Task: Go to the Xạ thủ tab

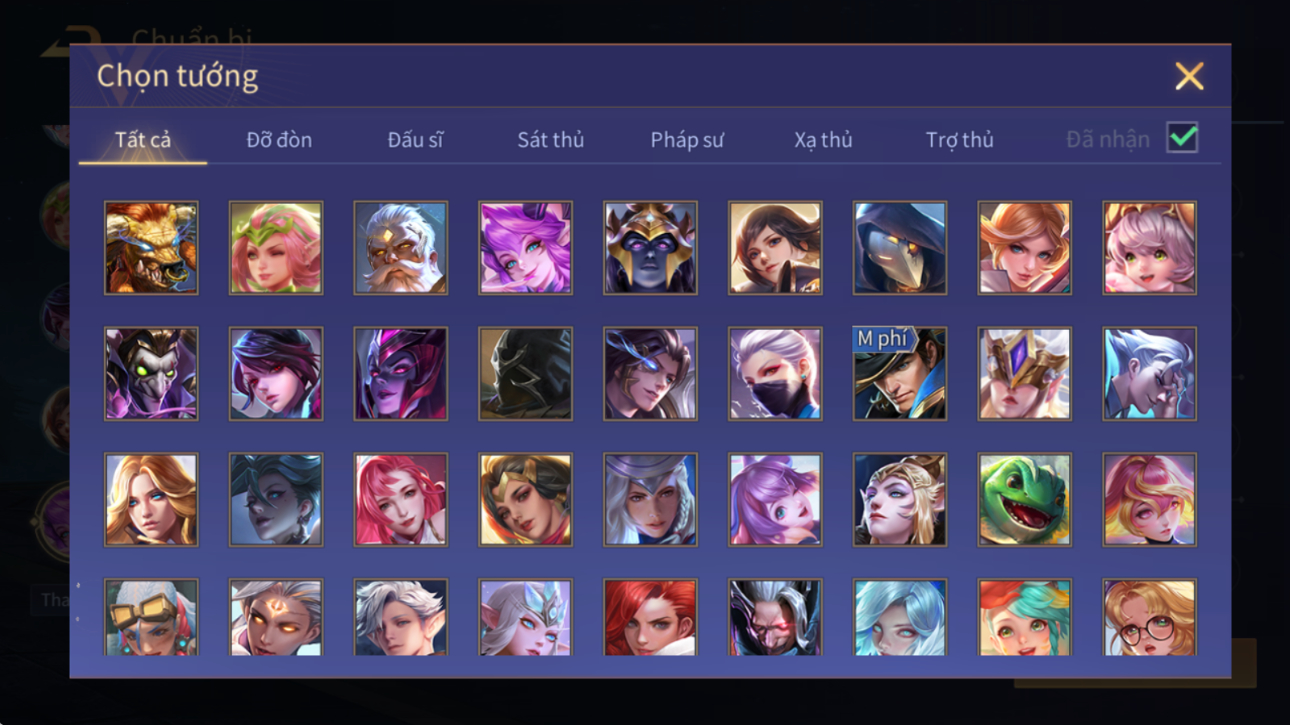Action: click(x=823, y=140)
